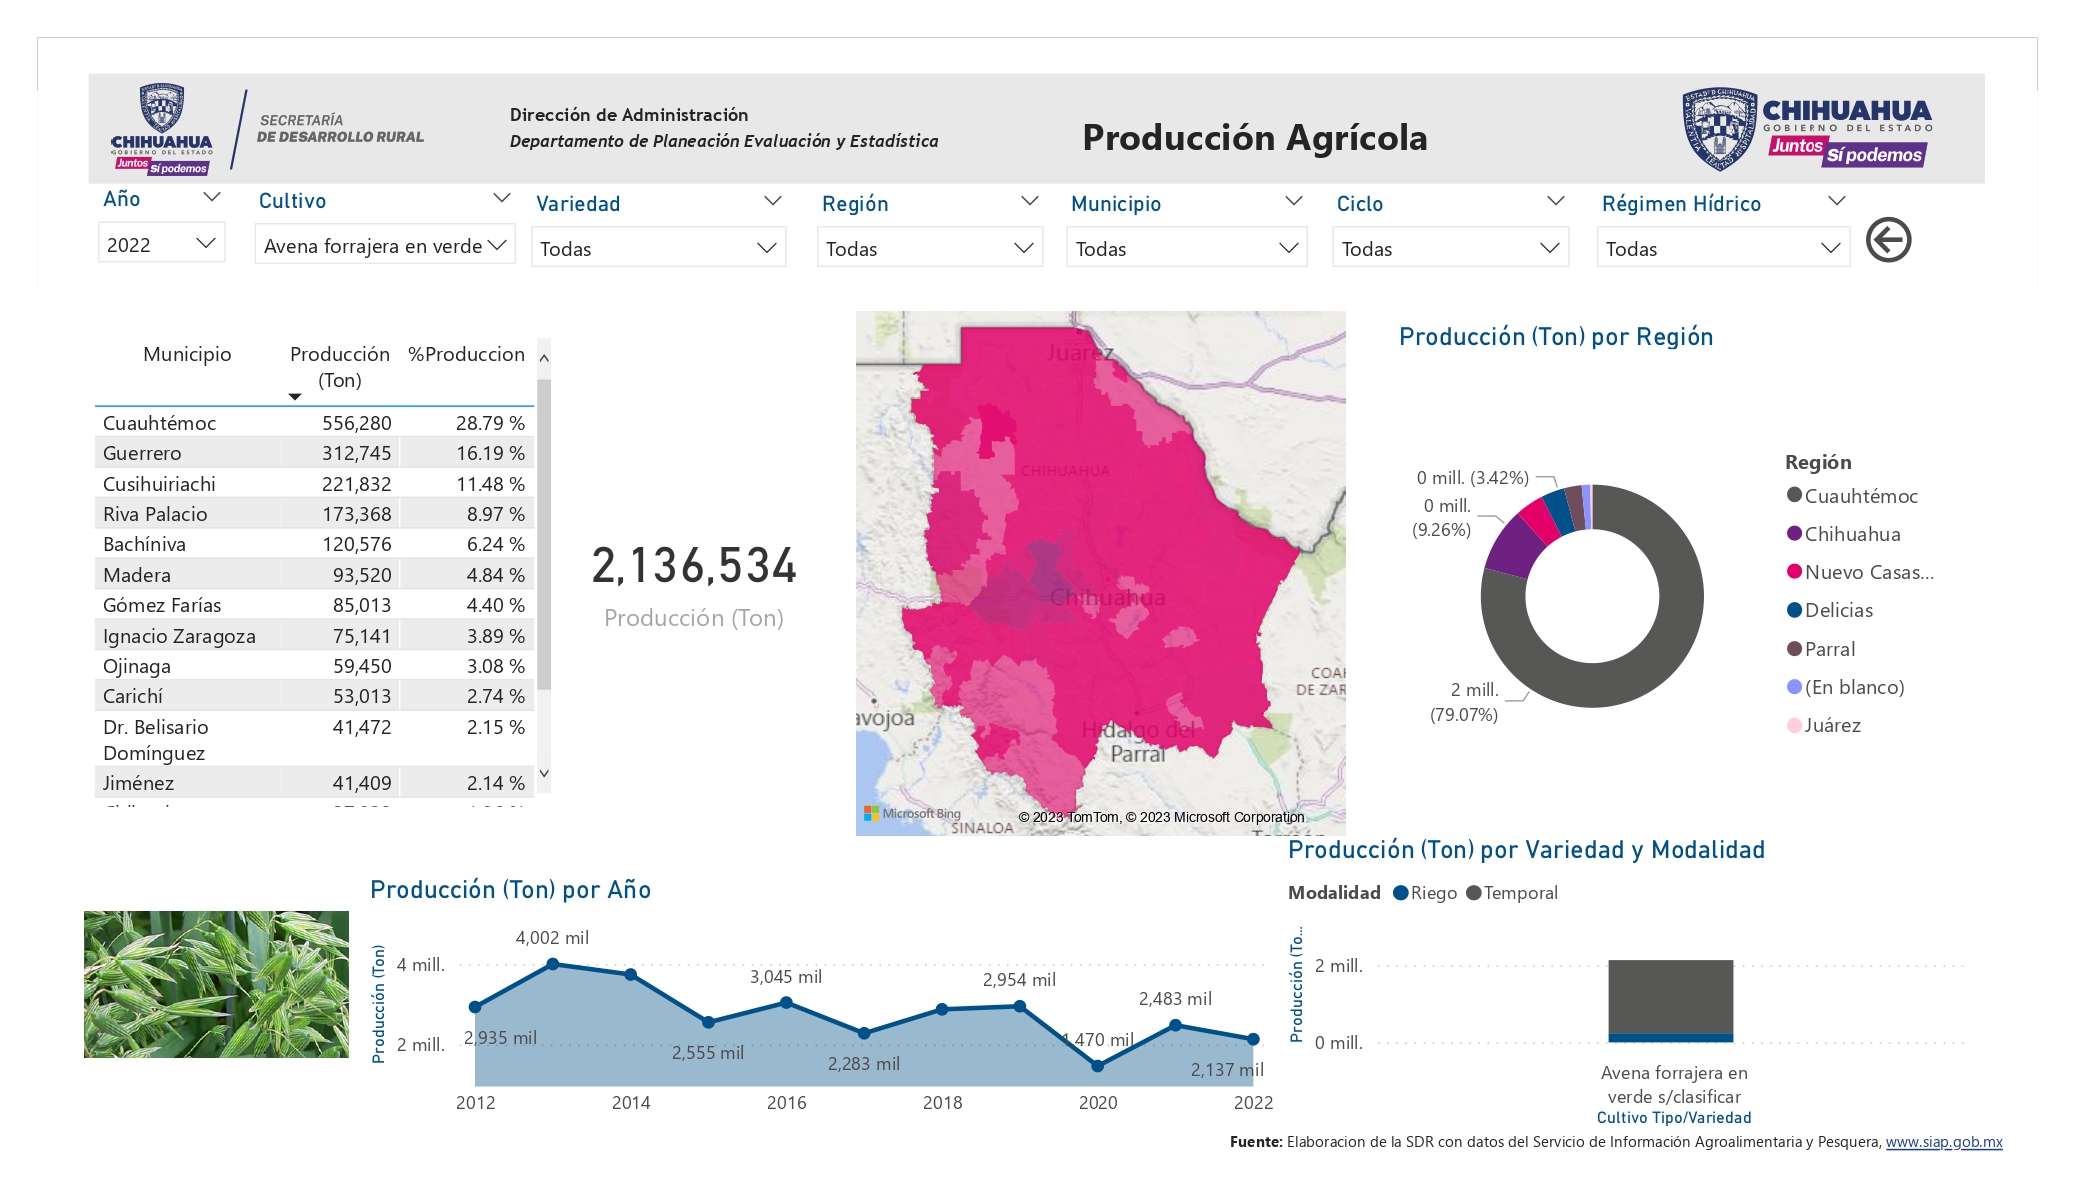The width and height of the screenshot is (2075, 1200).
Task: Select the Cusihuiriachi municipality row
Action: [314, 484]
